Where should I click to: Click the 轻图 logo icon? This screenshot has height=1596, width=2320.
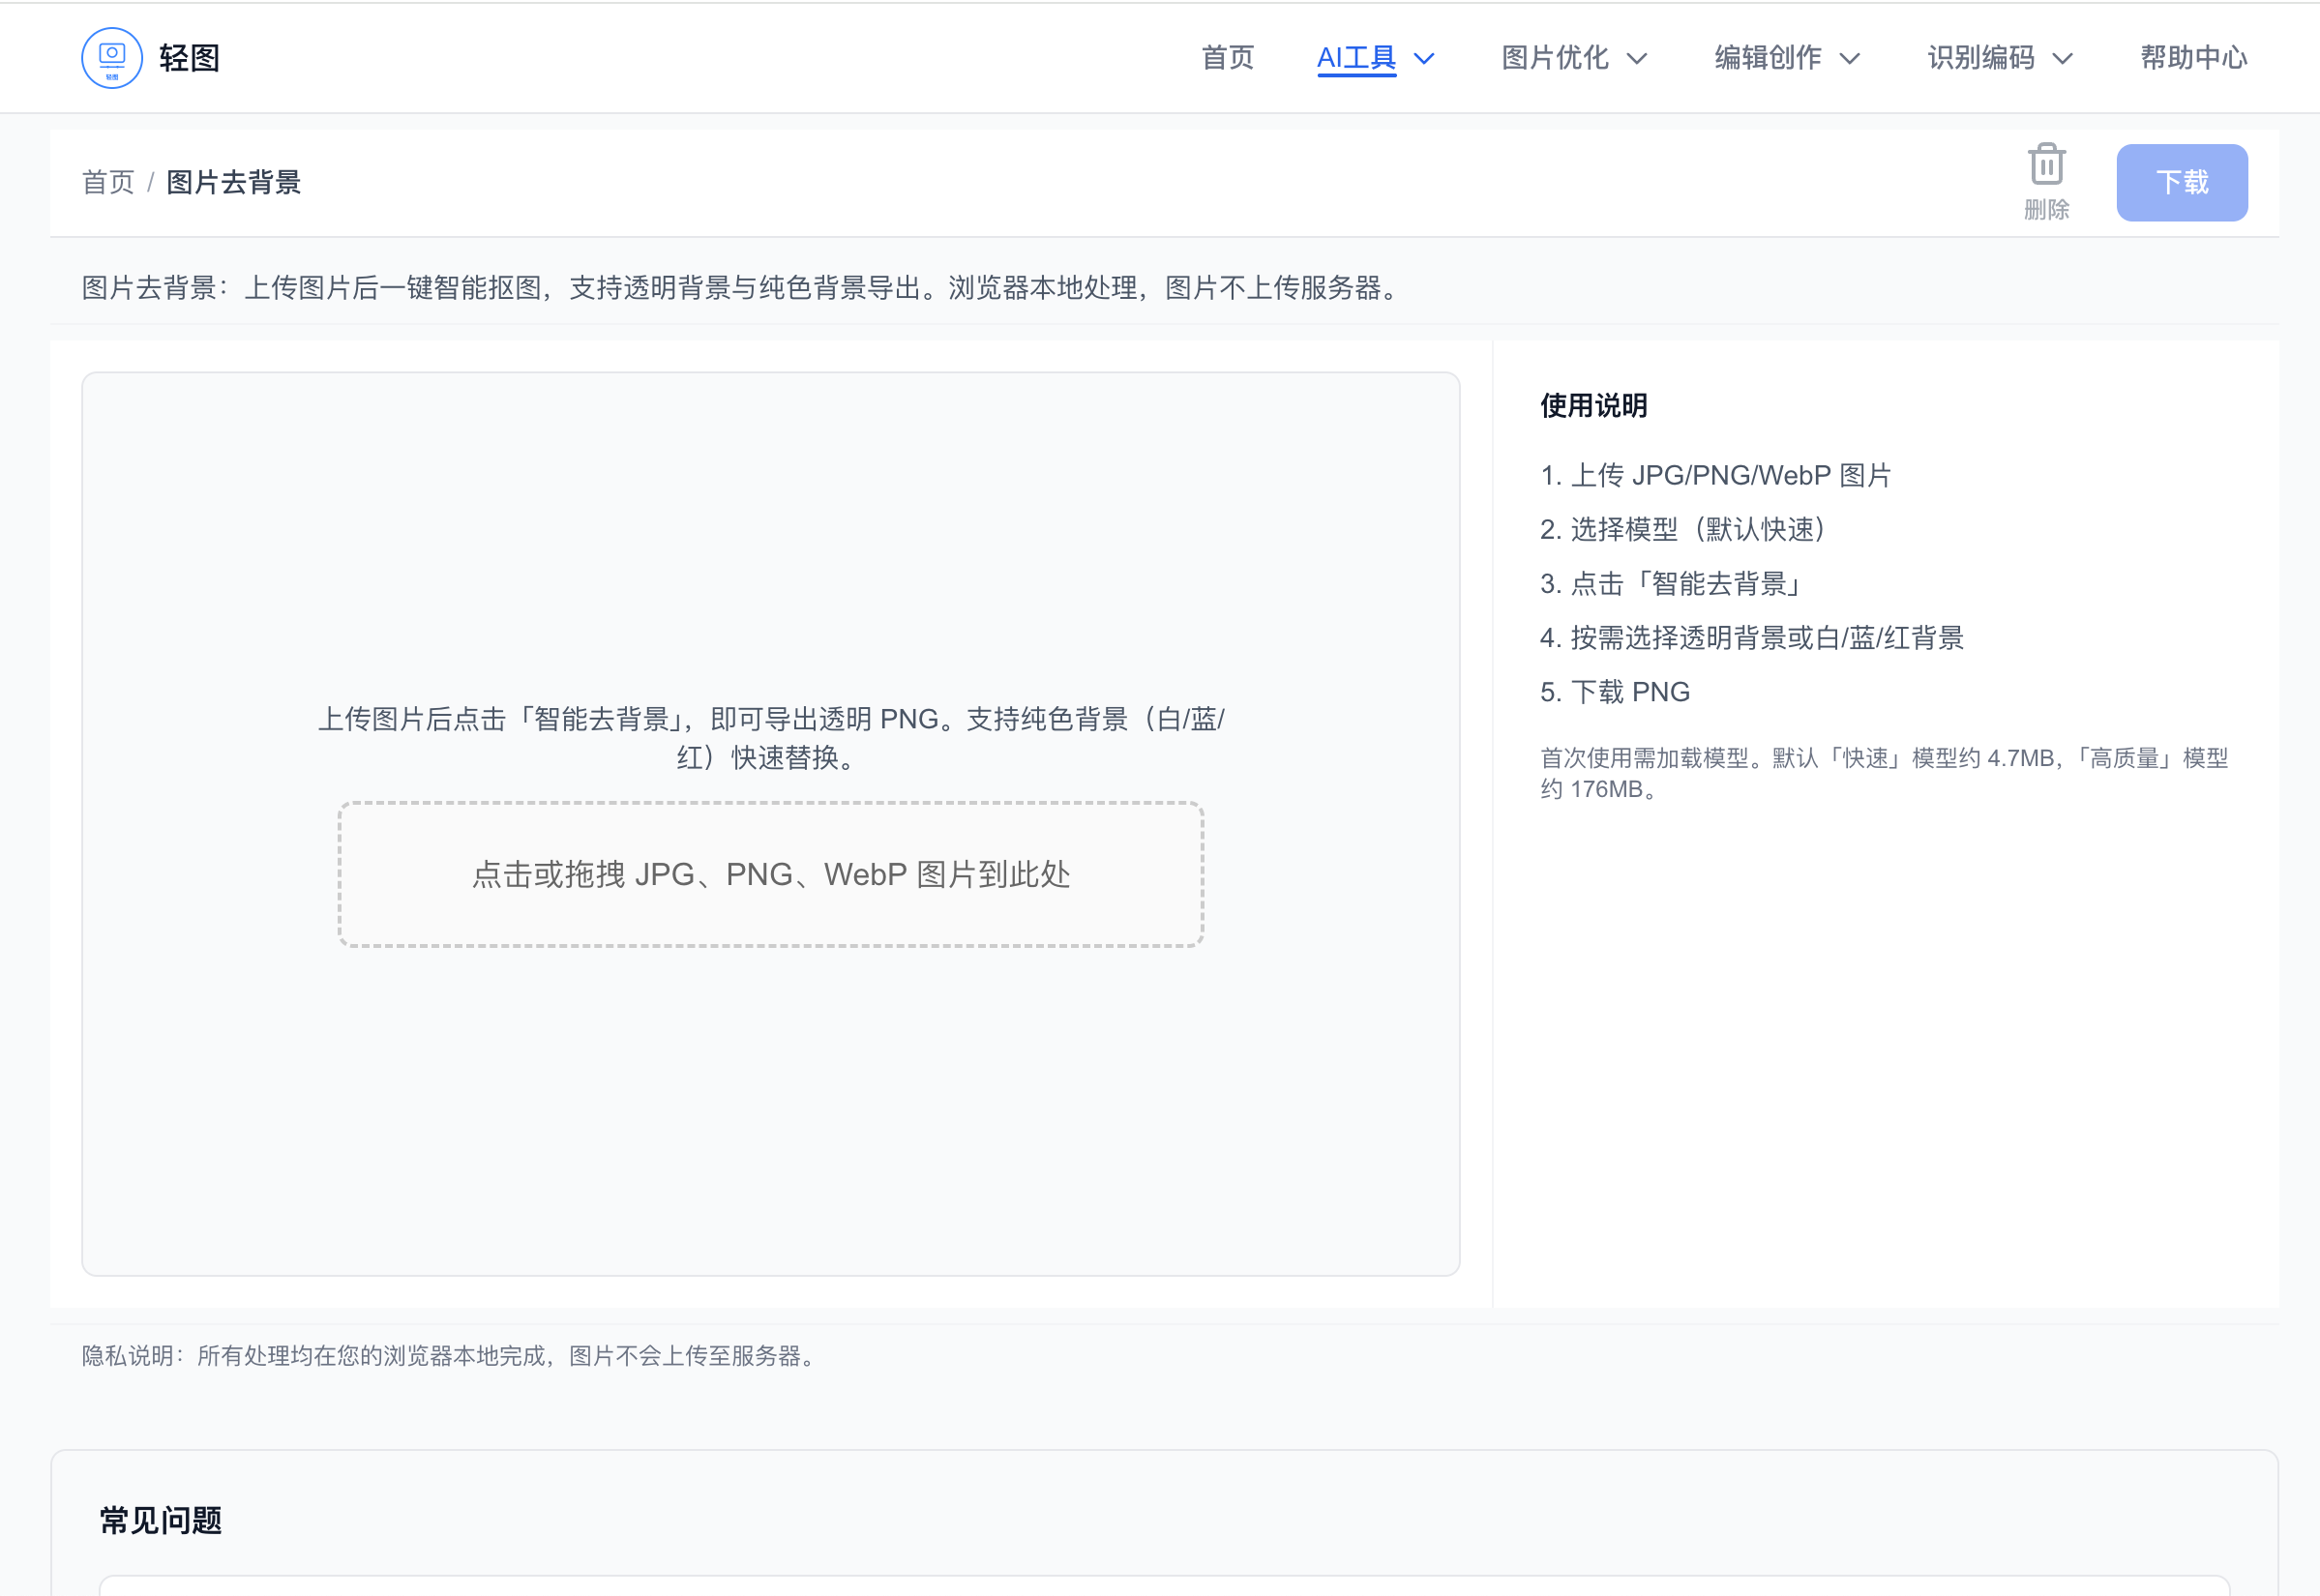[111, 57]
